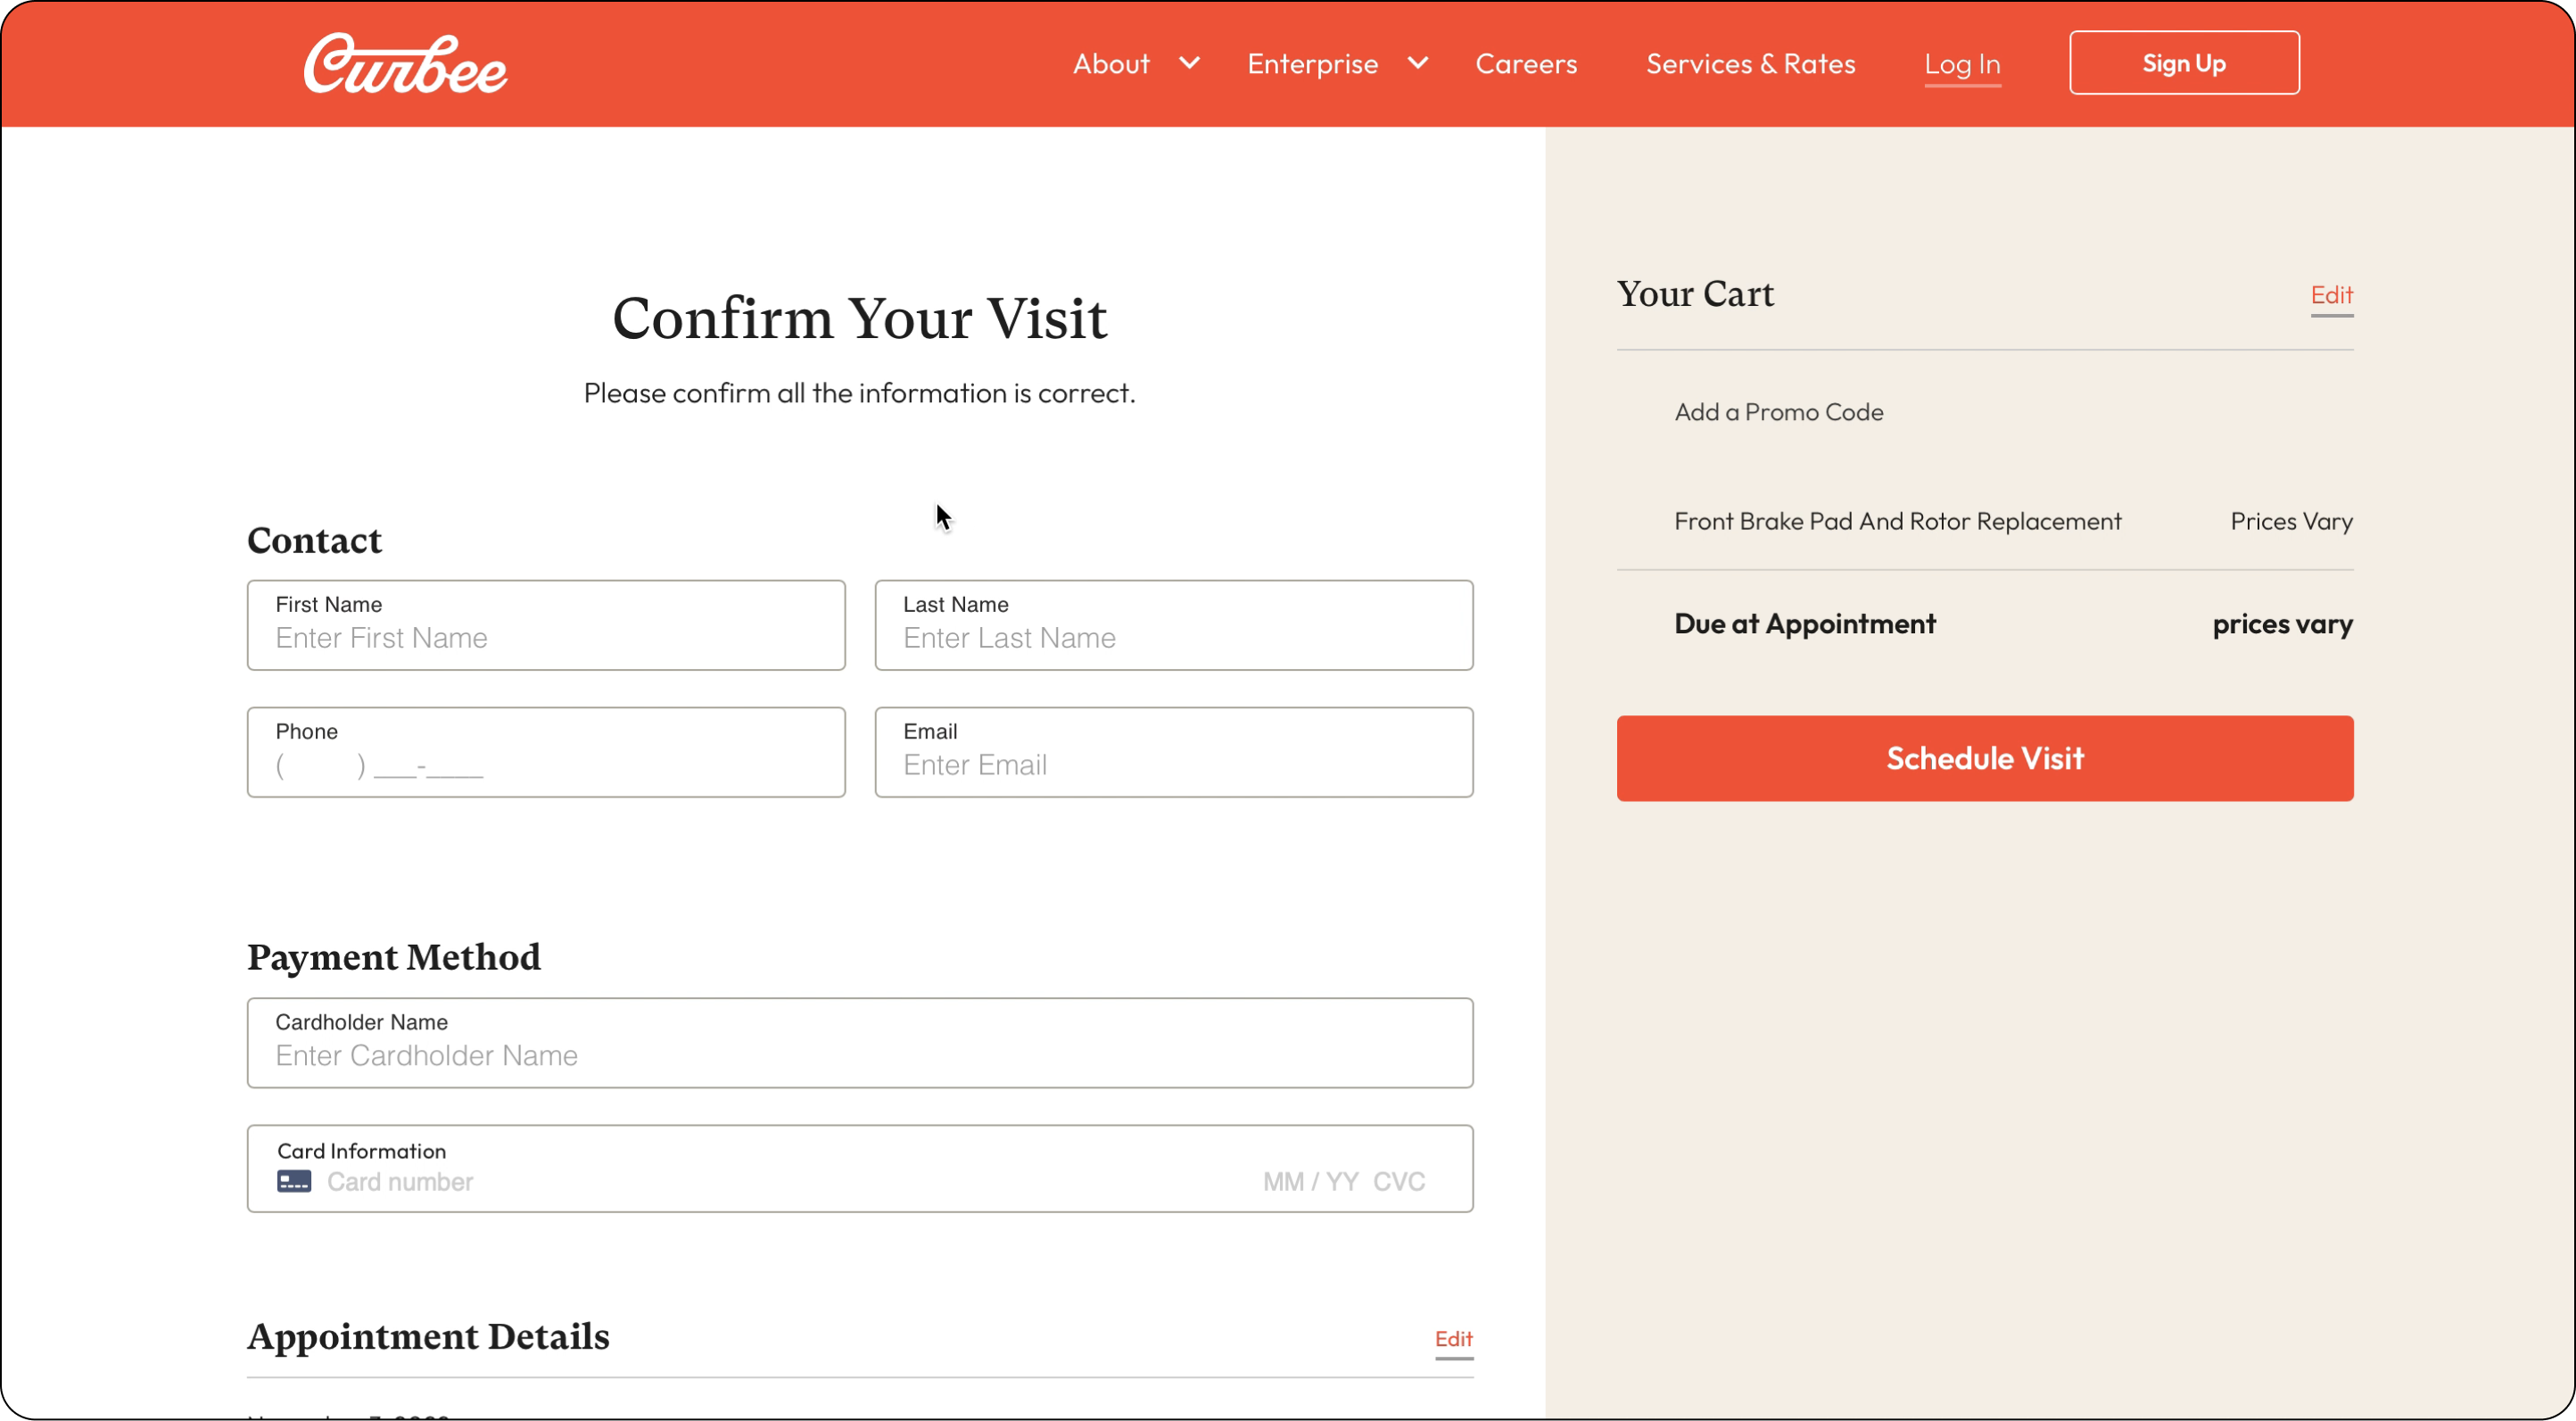Click the CVC field

tap(1399, 1182)
